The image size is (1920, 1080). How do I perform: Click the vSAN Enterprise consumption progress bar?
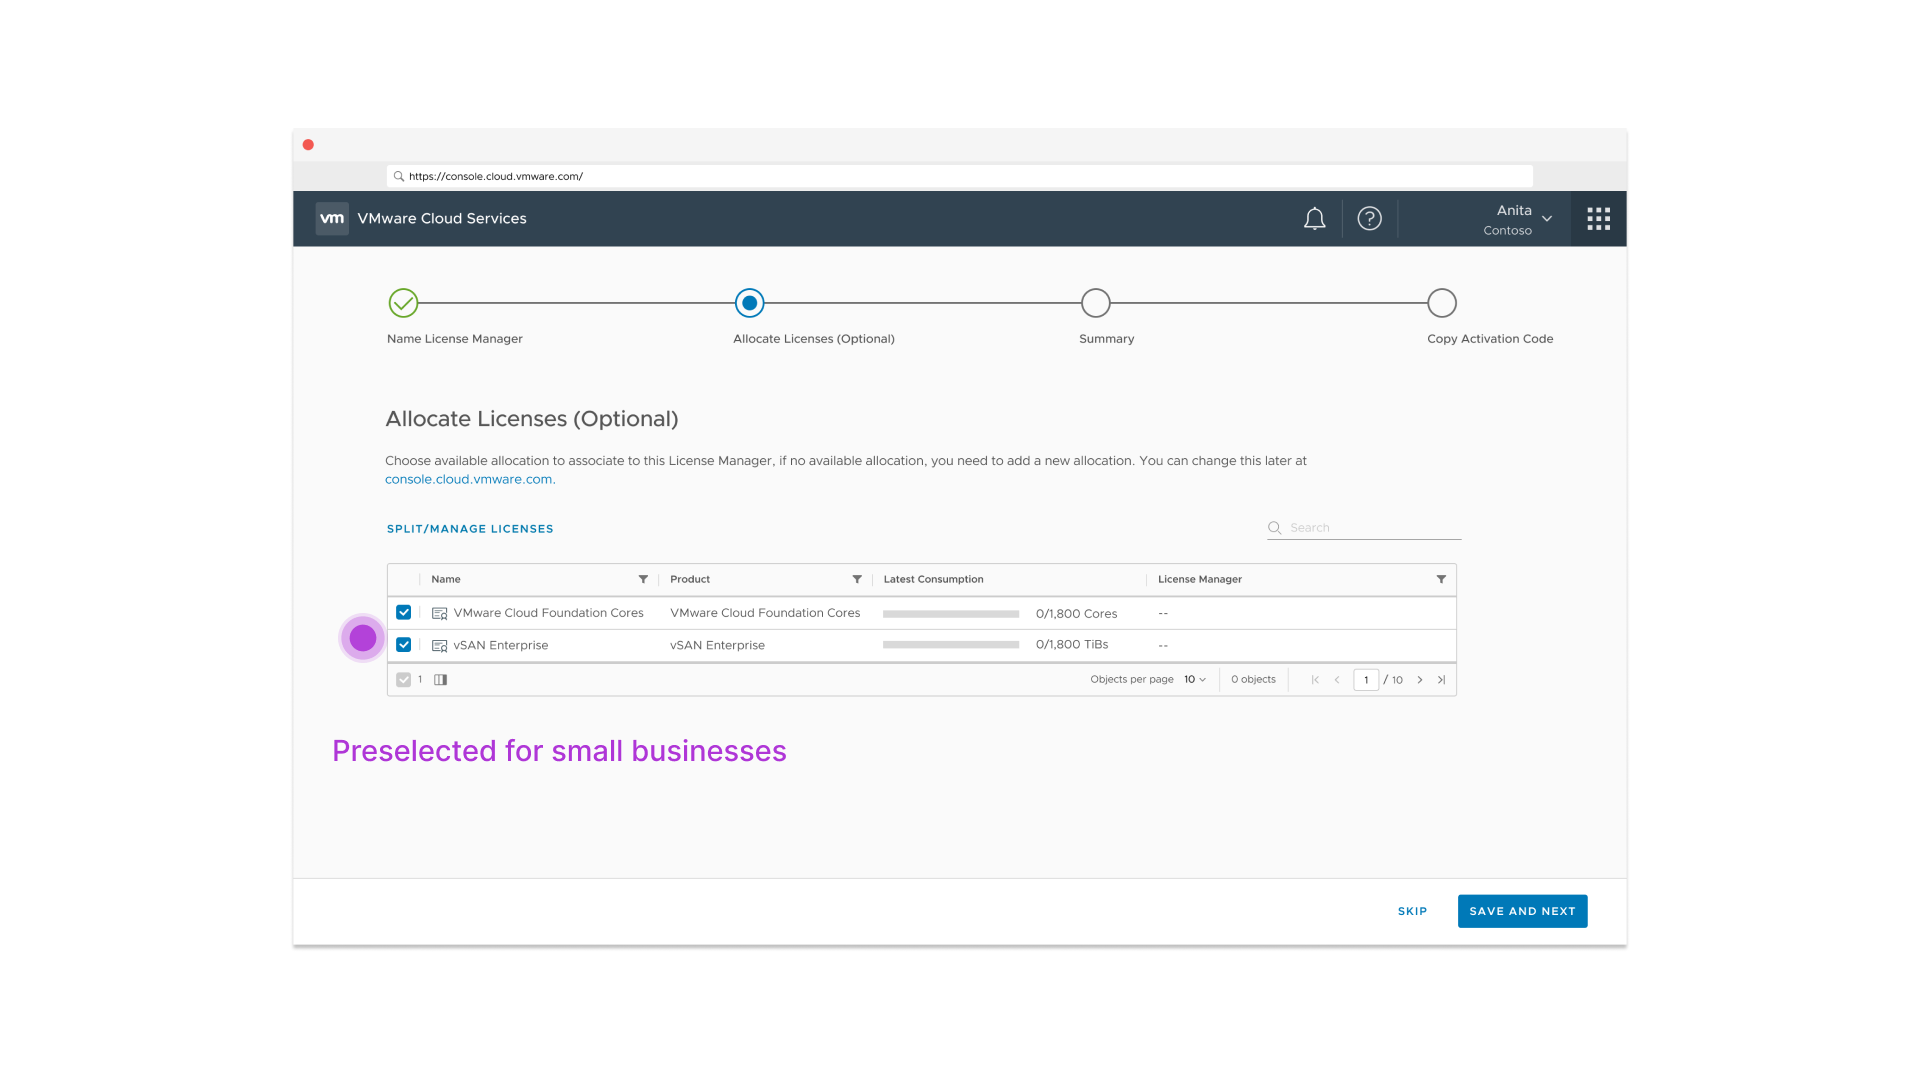[950, 645]
